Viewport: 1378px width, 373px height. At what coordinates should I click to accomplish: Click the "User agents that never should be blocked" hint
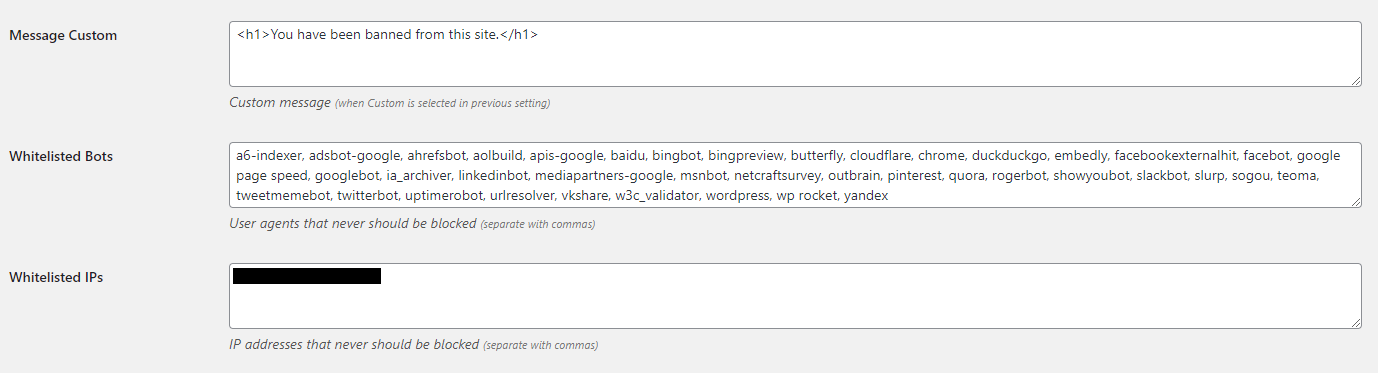[x=353, y=223]
